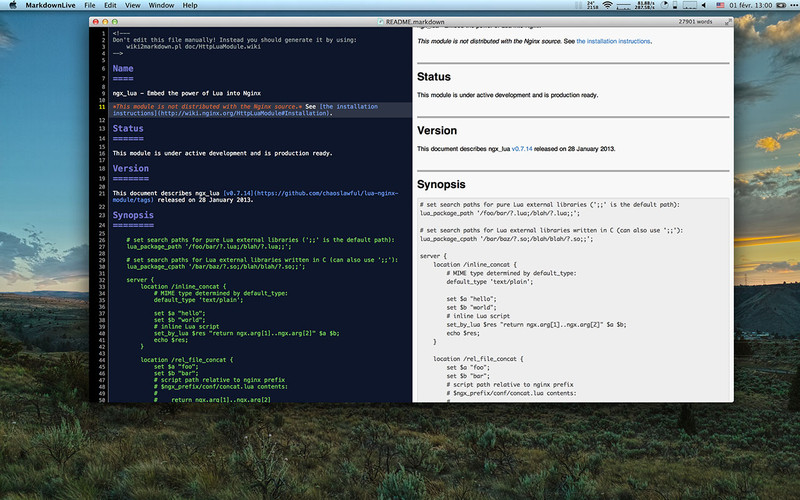Place cursor in 'ngx_lua - Embed the power' line

(187, 93)
